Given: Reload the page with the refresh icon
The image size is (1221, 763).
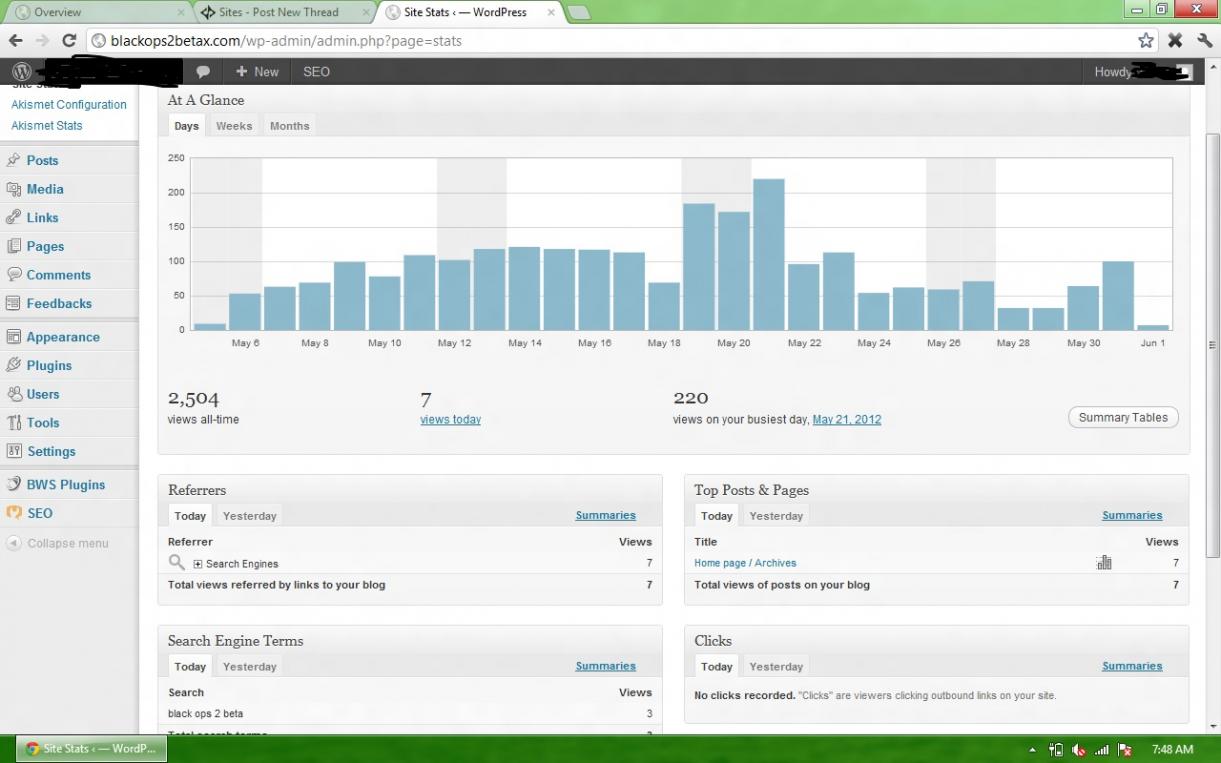Looking at the screenshot, I should (69, 41).
